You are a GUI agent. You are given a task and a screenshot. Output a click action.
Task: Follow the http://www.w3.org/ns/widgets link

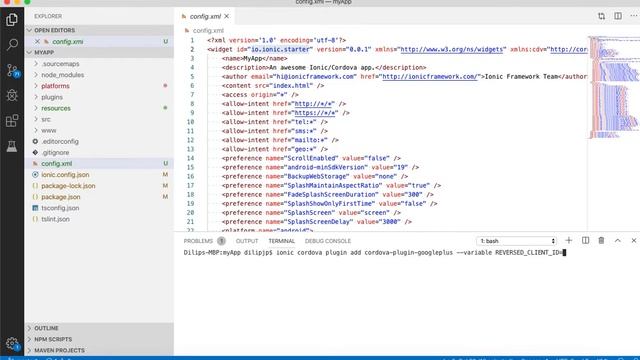pyautogui.click(x=451, y=49)
